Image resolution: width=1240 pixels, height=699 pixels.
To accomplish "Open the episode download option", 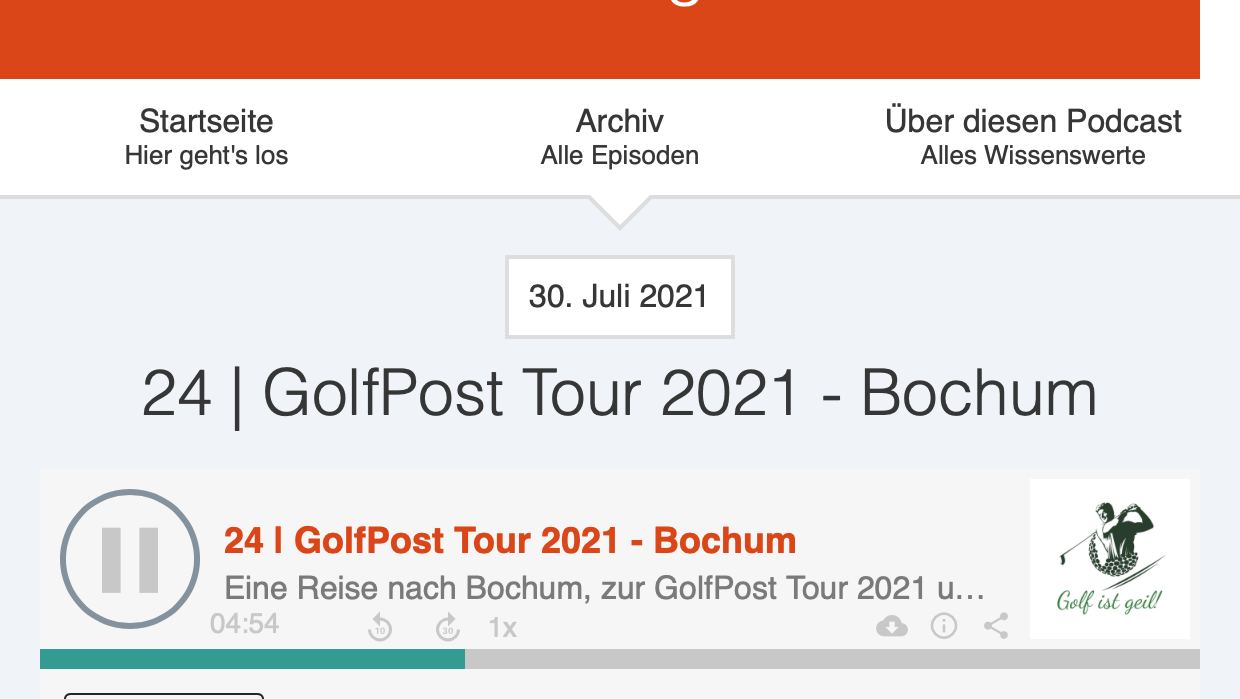I will [x=891, y=626].
